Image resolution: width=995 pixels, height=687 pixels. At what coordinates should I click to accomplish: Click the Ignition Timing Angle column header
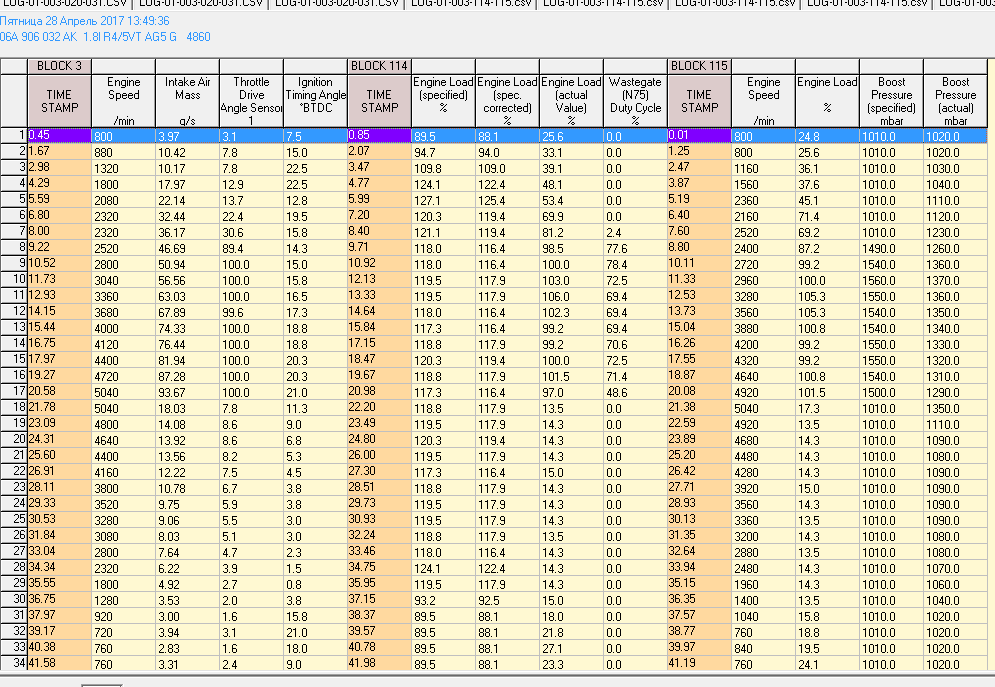(315, 101)
